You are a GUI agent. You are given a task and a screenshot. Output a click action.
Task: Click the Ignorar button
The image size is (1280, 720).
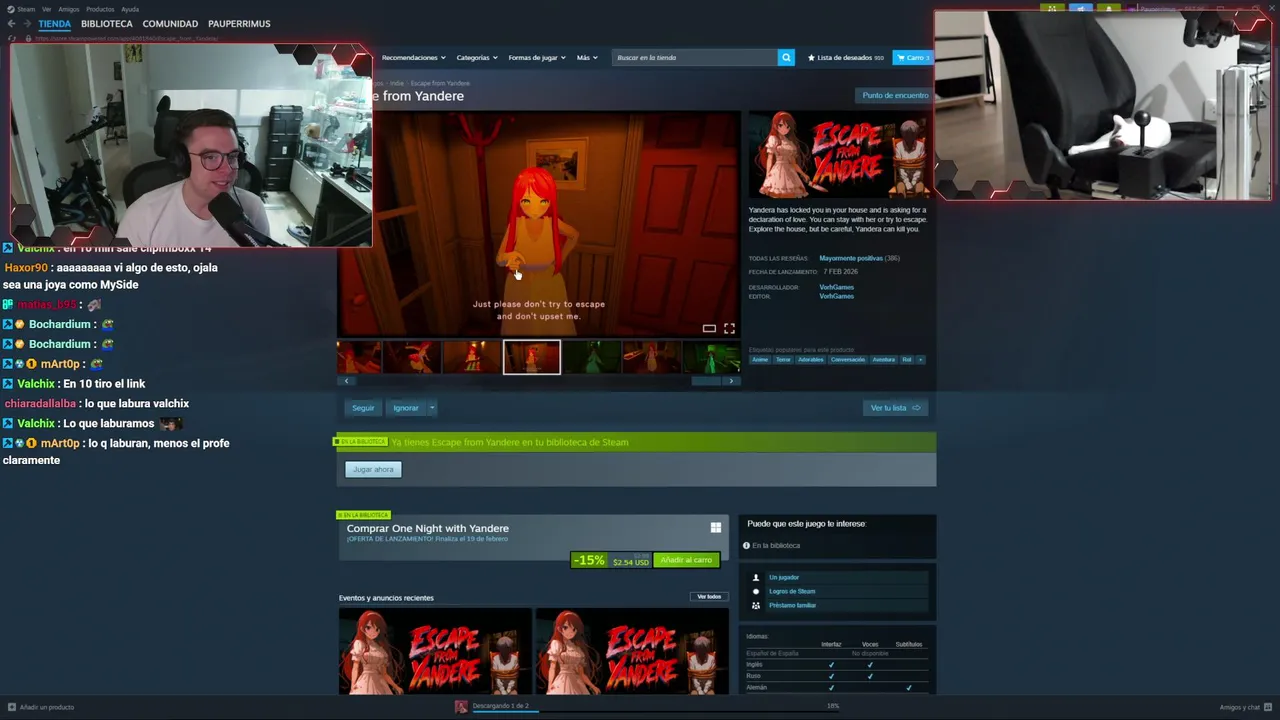(x=406, y=407)
